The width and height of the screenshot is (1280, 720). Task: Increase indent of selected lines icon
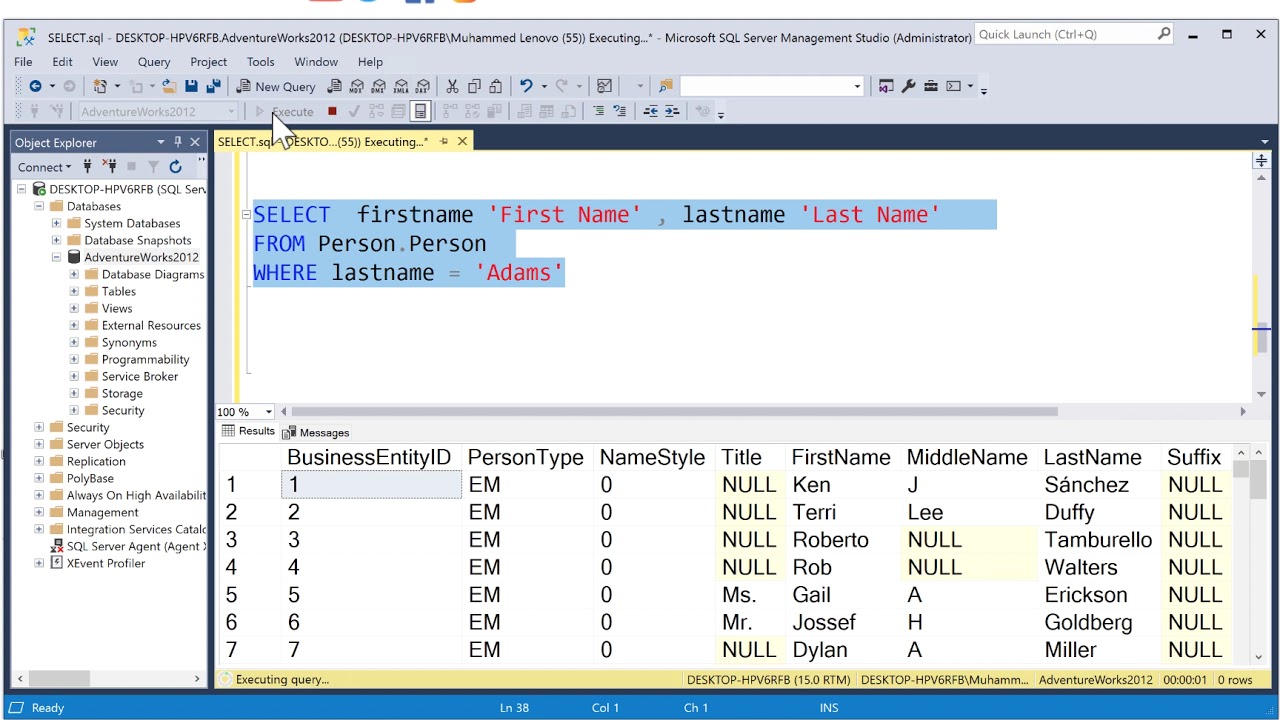671,111
